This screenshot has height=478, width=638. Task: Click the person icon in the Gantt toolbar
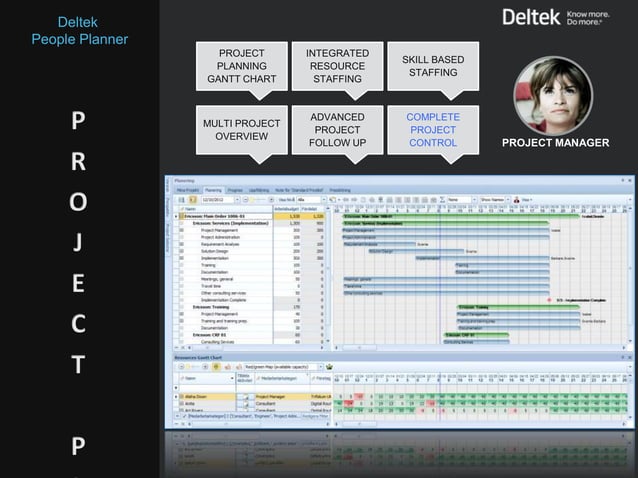516,200
